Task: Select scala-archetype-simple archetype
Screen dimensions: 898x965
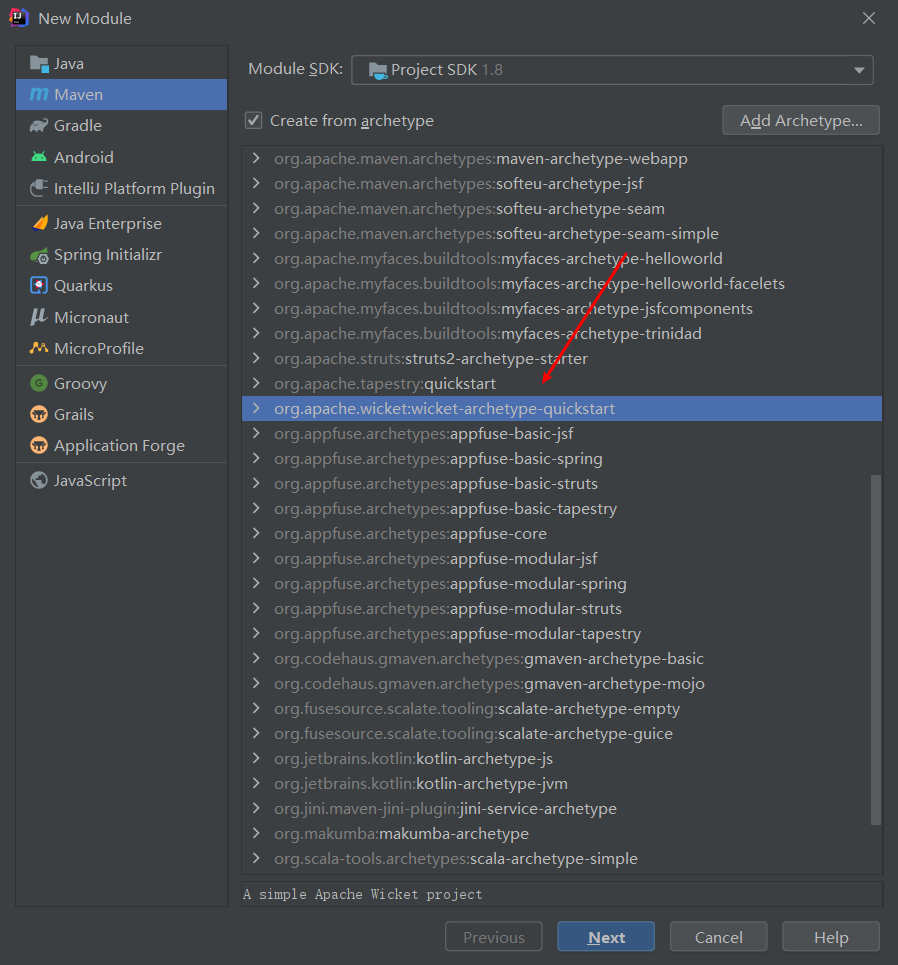Action: (x=562, y=859)
